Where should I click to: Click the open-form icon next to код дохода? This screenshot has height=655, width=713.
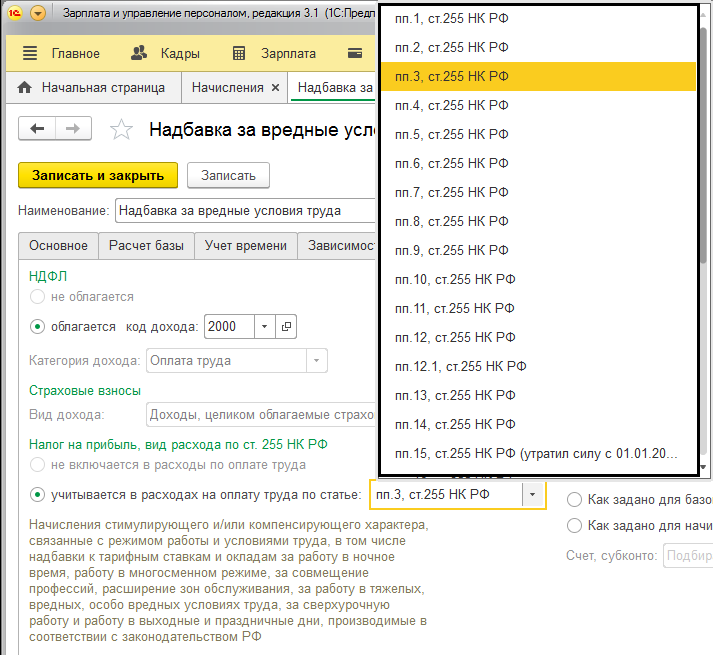[286, 327]
